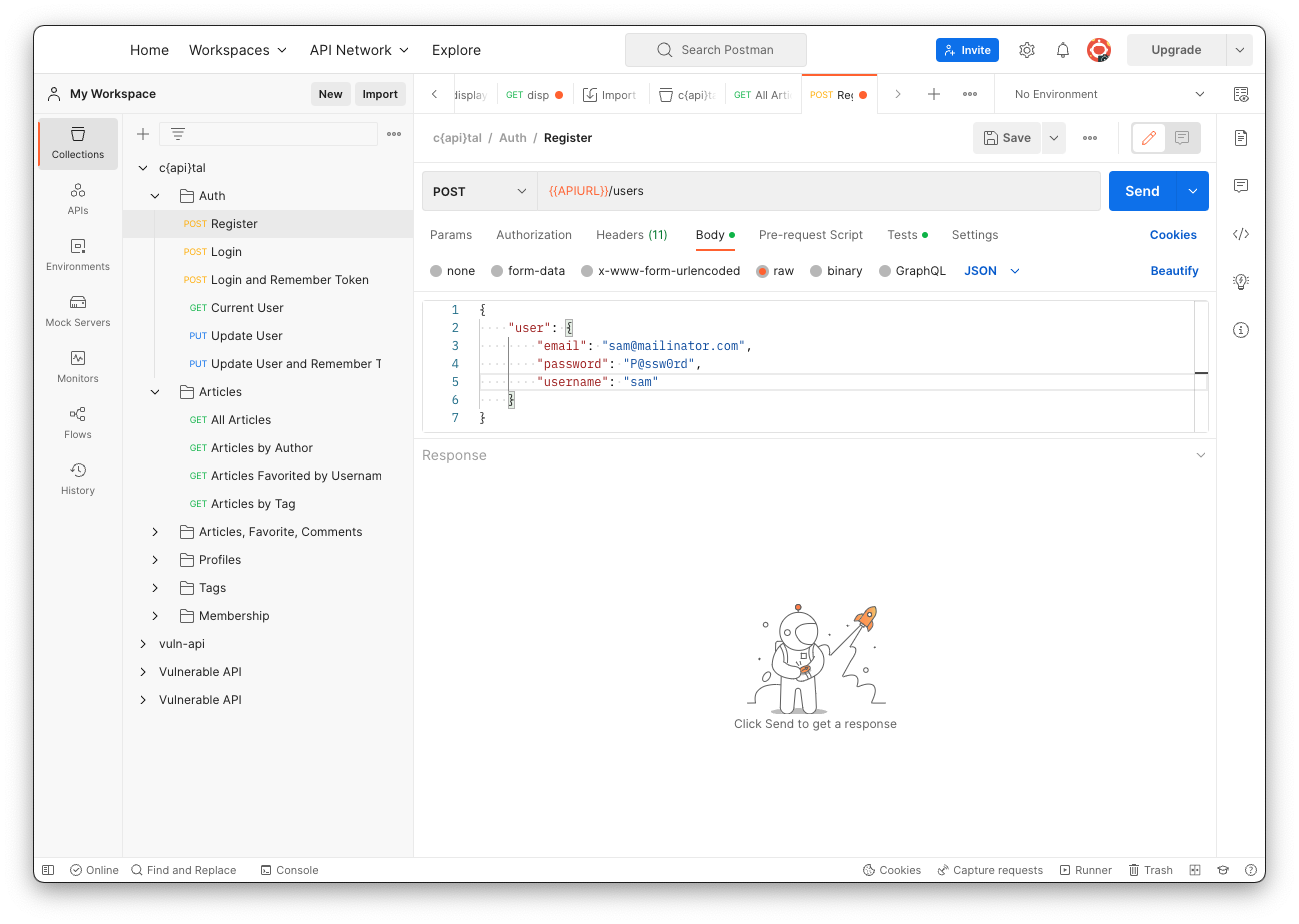
Task: Open the Mock Servers sidebar panel
Action: point(78,311)
